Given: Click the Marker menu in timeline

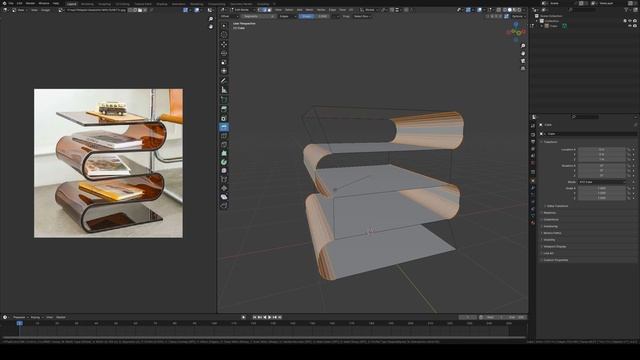Looking at the screenshot, I should click(61, 317).
